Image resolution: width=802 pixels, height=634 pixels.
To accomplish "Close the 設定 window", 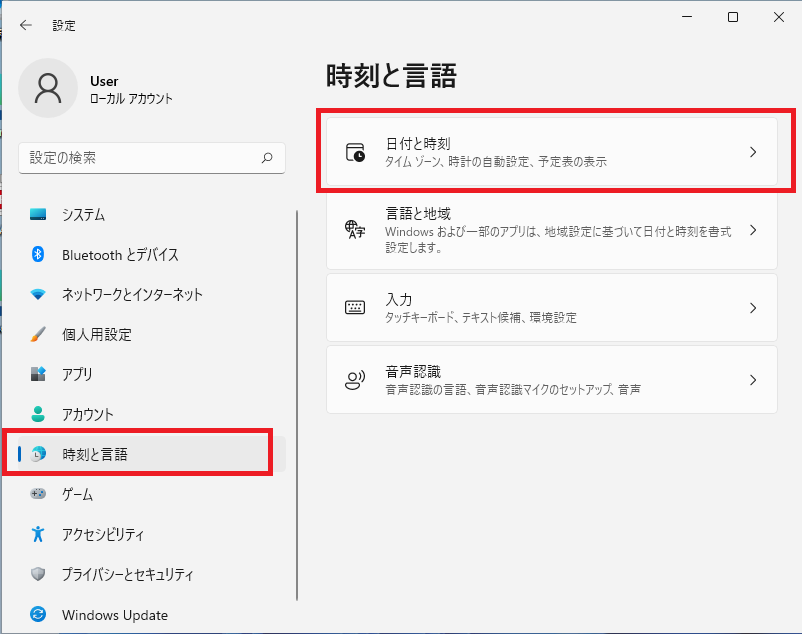I will pos(778,17).
